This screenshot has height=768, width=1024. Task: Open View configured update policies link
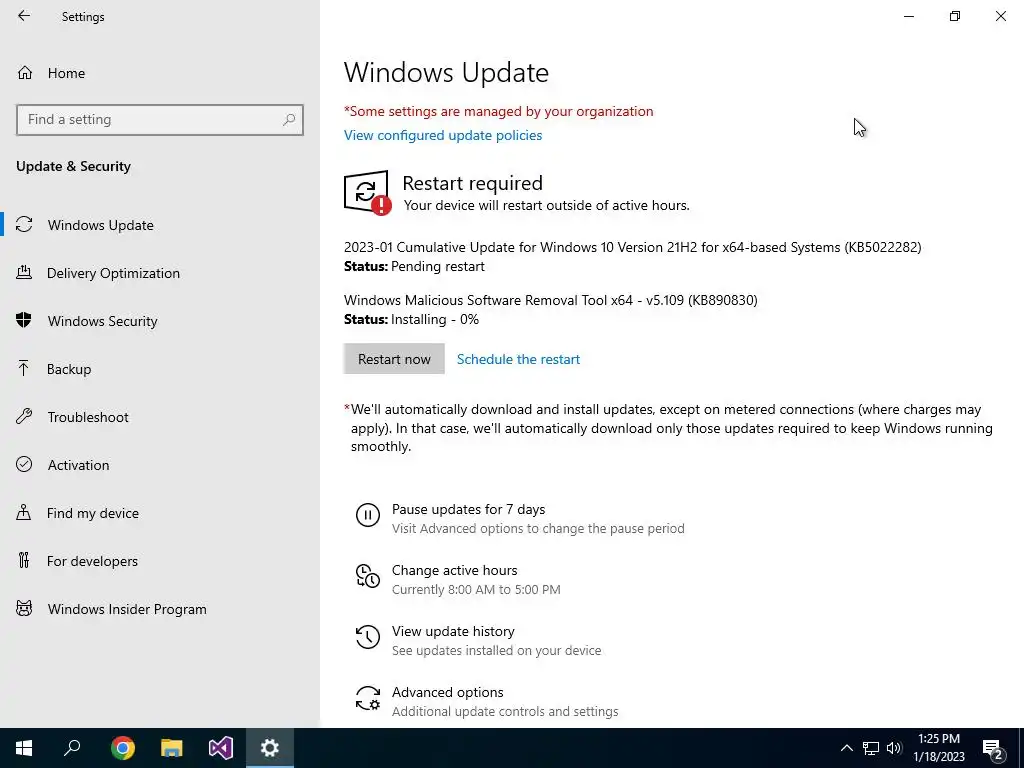point(443,135)
